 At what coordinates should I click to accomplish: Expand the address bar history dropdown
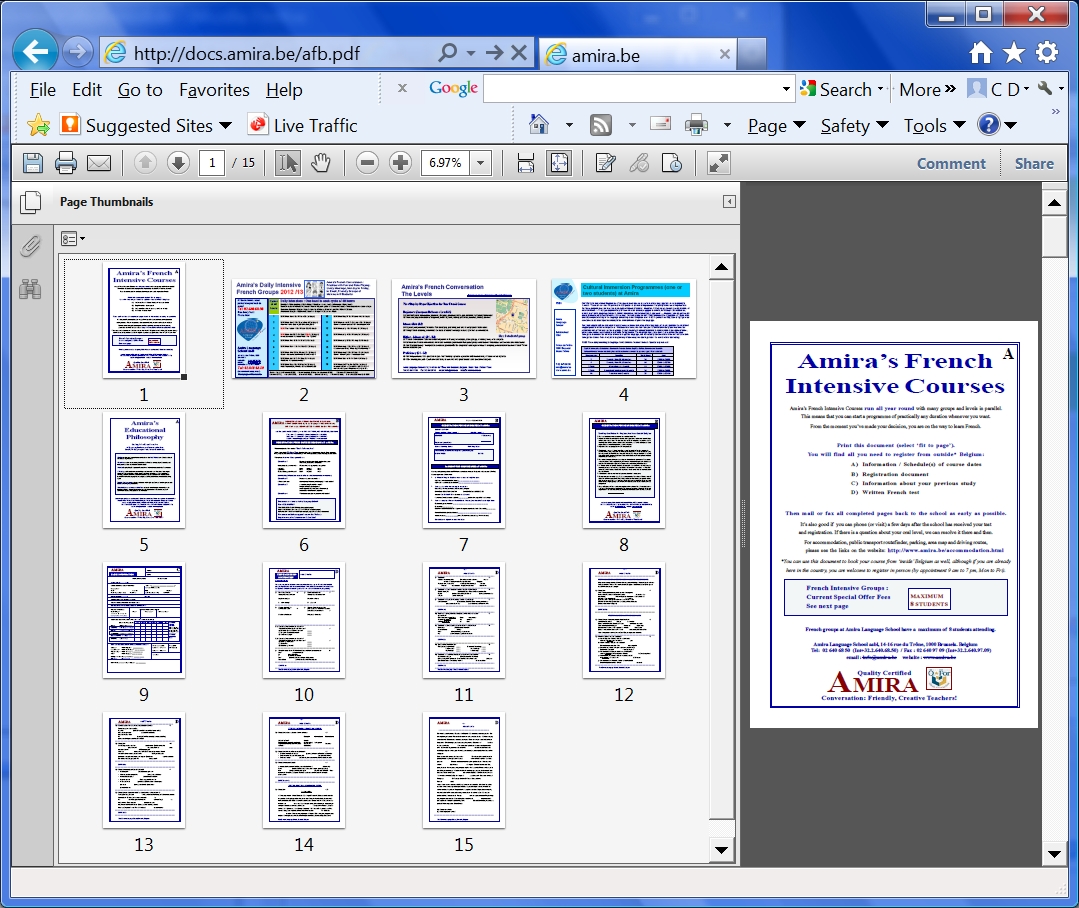pos(471,52)
